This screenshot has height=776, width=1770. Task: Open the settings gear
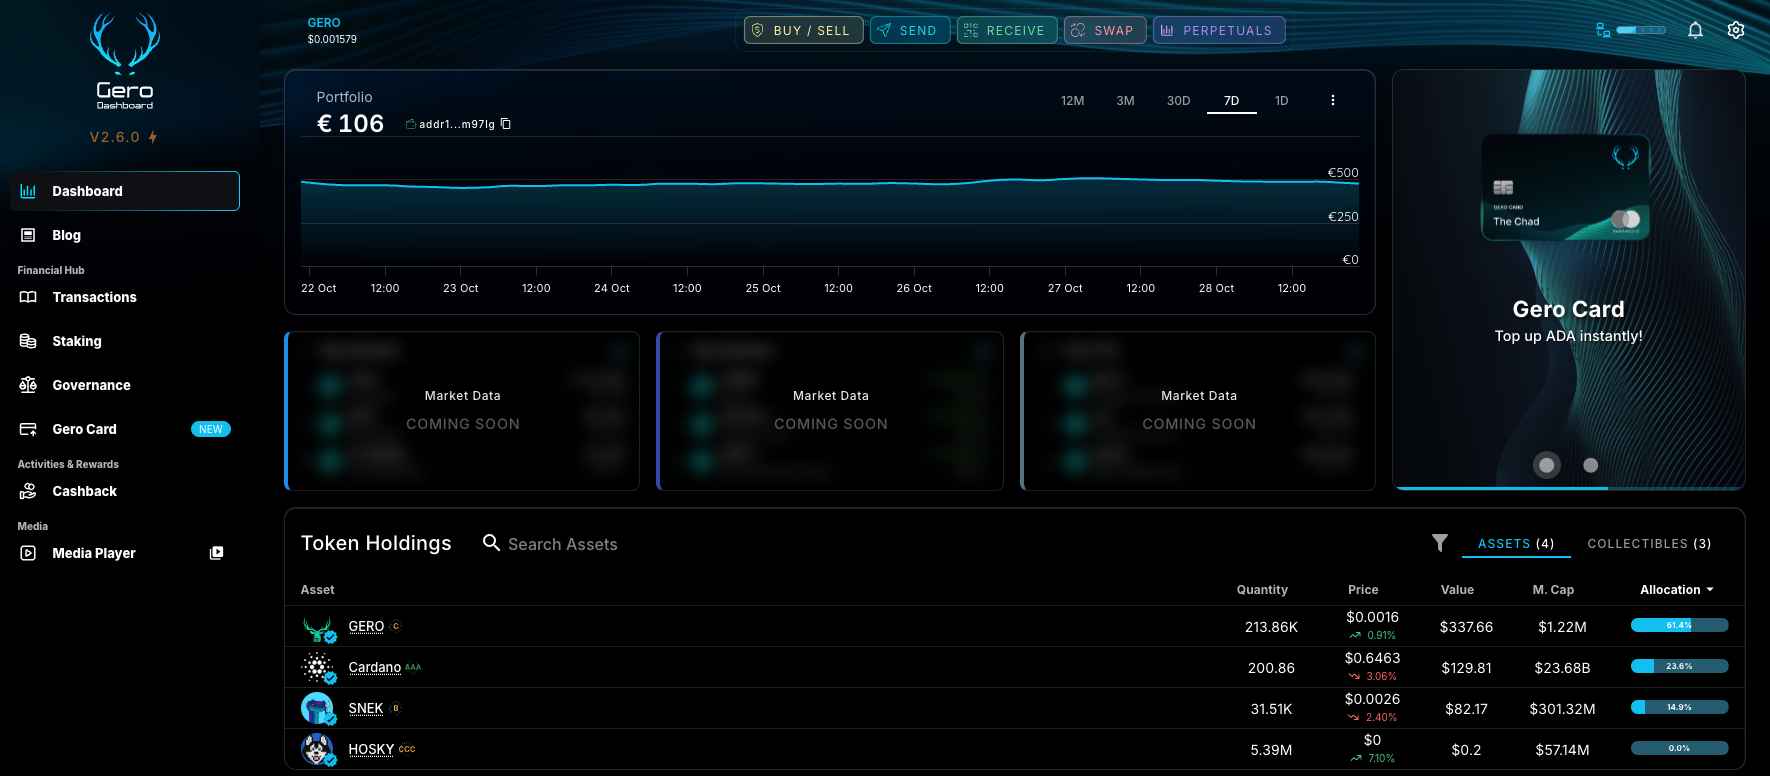[x=1736, y=30]
